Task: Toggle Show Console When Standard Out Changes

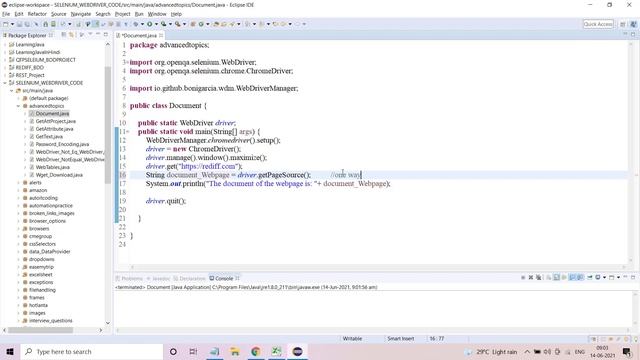Action: pos(572,278)
